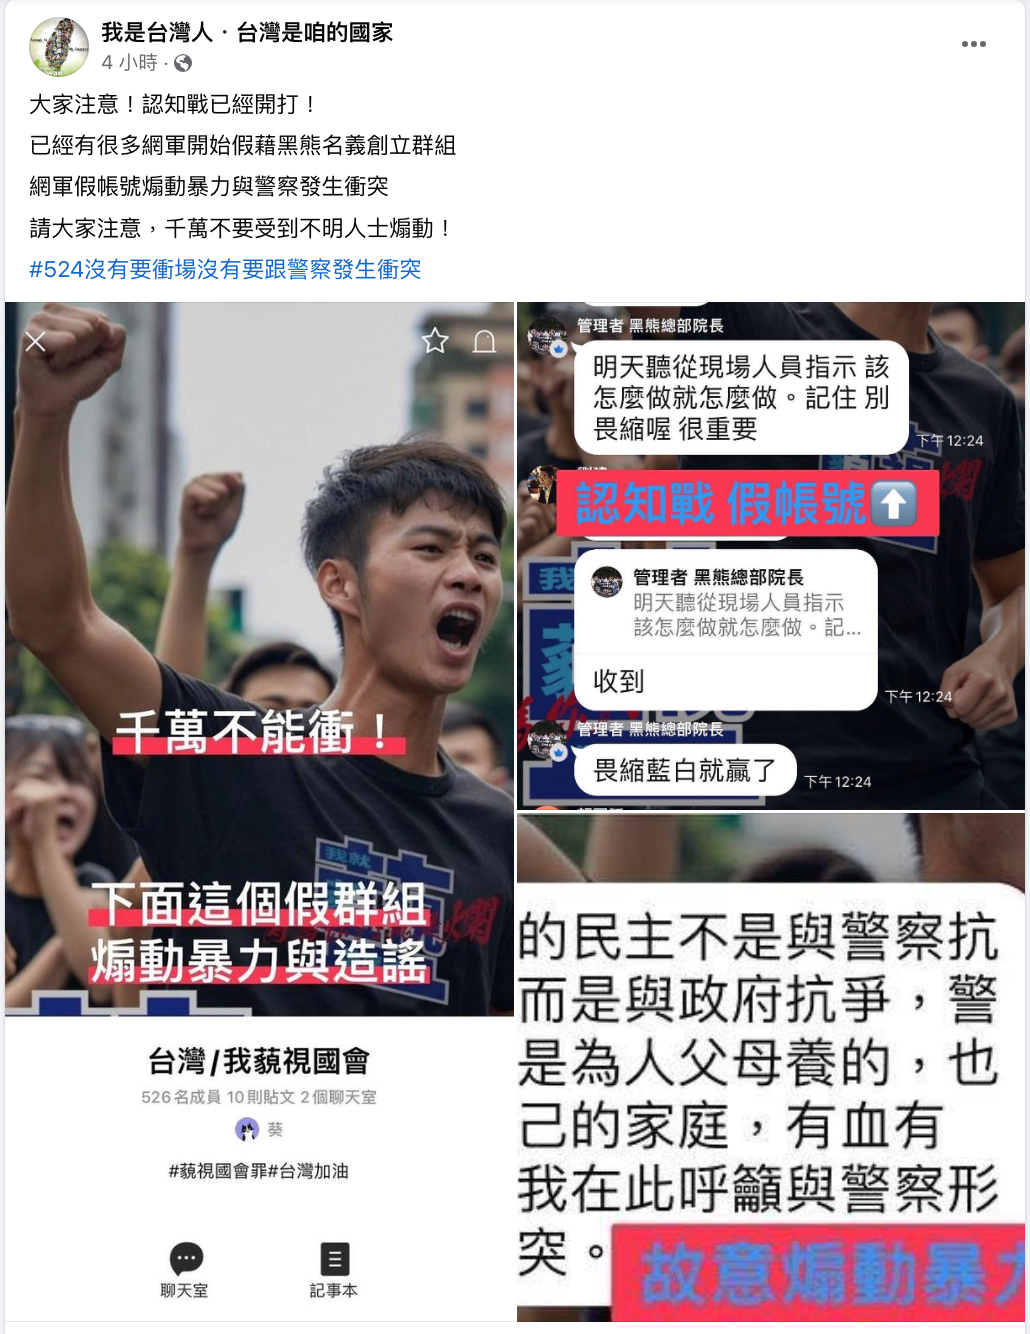Open the hashtag #524沒有要衝場 link
The height and width of the screenshot is (1334, 1030).
[225, 269]
